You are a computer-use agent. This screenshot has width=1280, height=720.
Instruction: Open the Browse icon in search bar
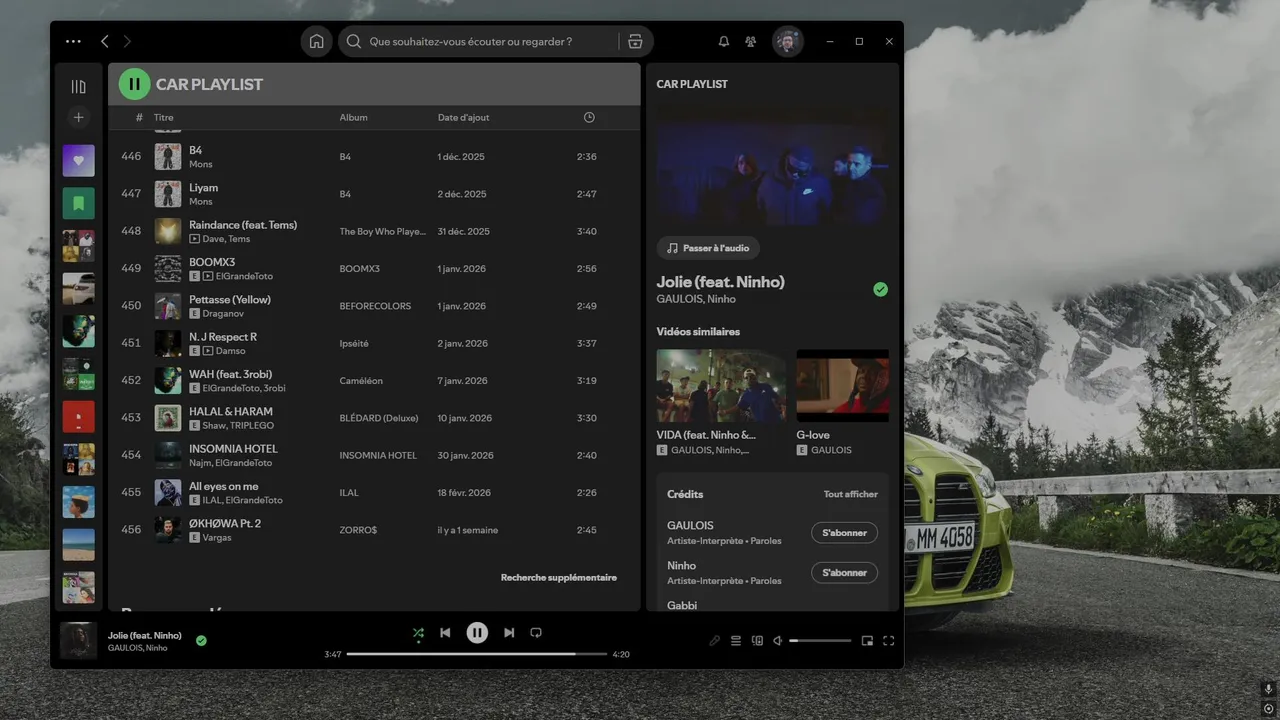click(635, 41)
